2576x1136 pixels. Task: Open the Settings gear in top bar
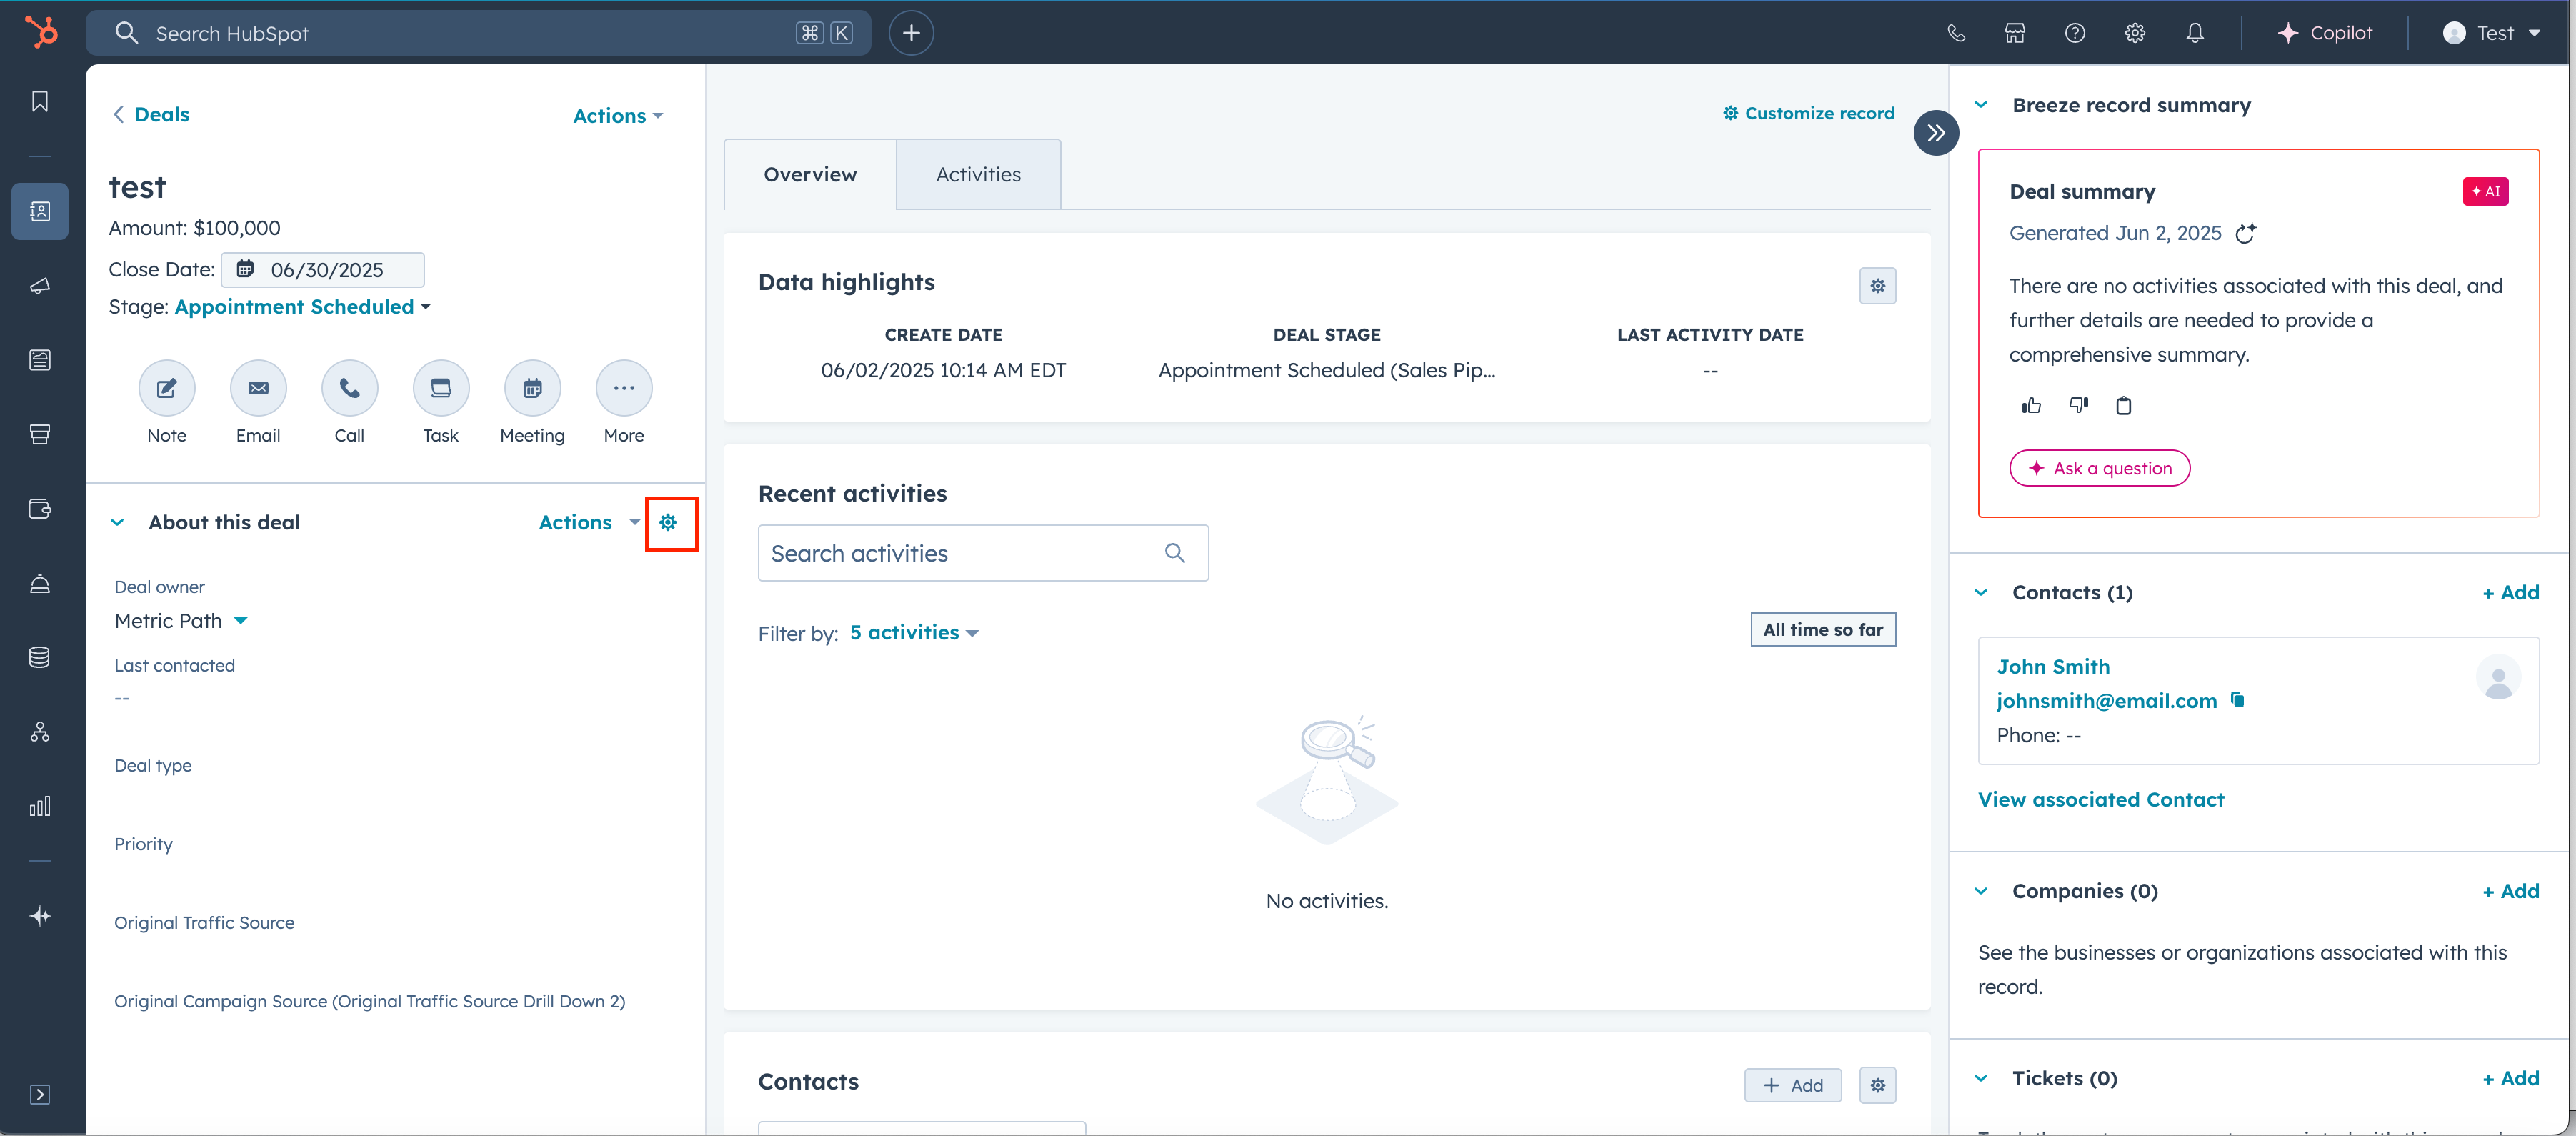pyautogui.click(x=2135, y=33)
